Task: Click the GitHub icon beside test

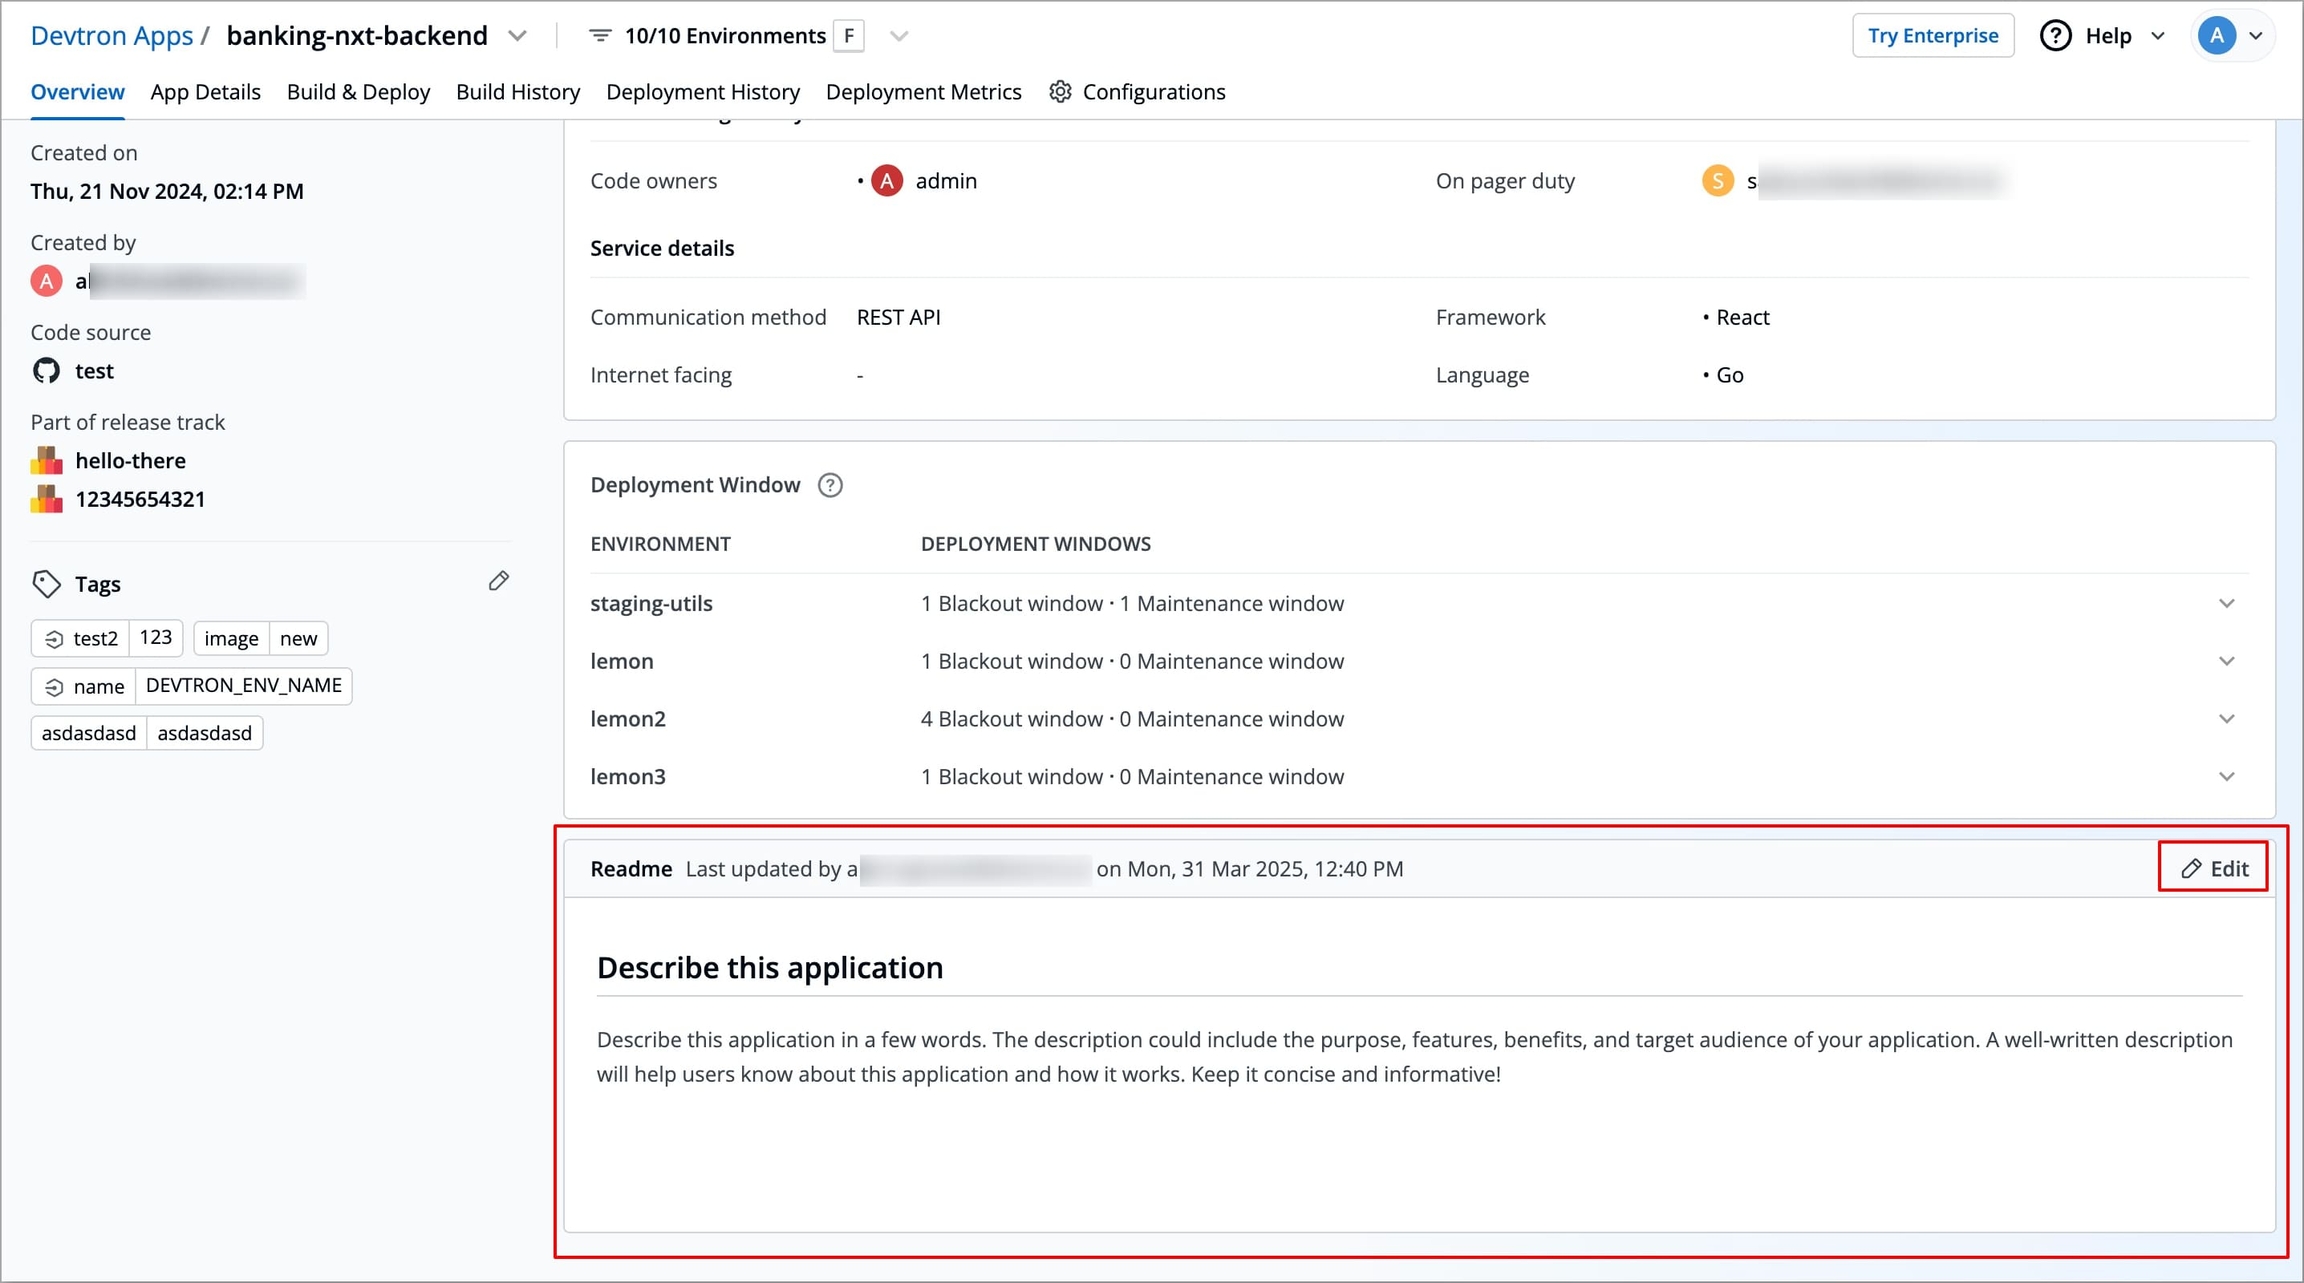Action: (x=46, y=371)
